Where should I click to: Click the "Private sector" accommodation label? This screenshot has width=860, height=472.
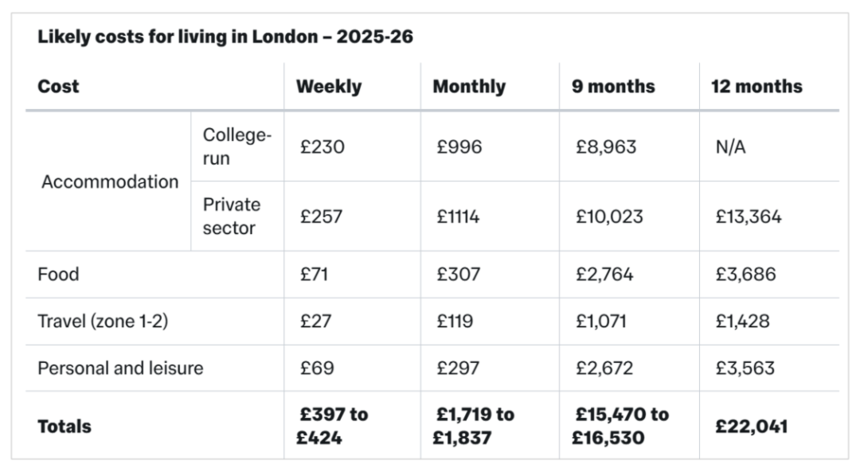tap(231, 216)
